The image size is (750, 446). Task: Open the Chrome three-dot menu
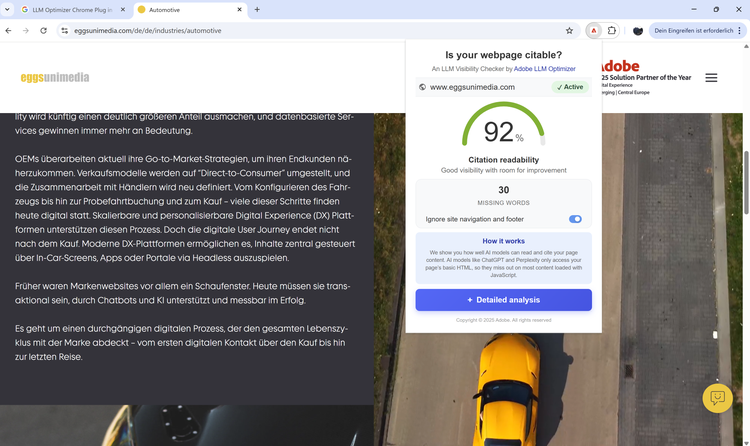pyautogui.click(x=739, y=31)
